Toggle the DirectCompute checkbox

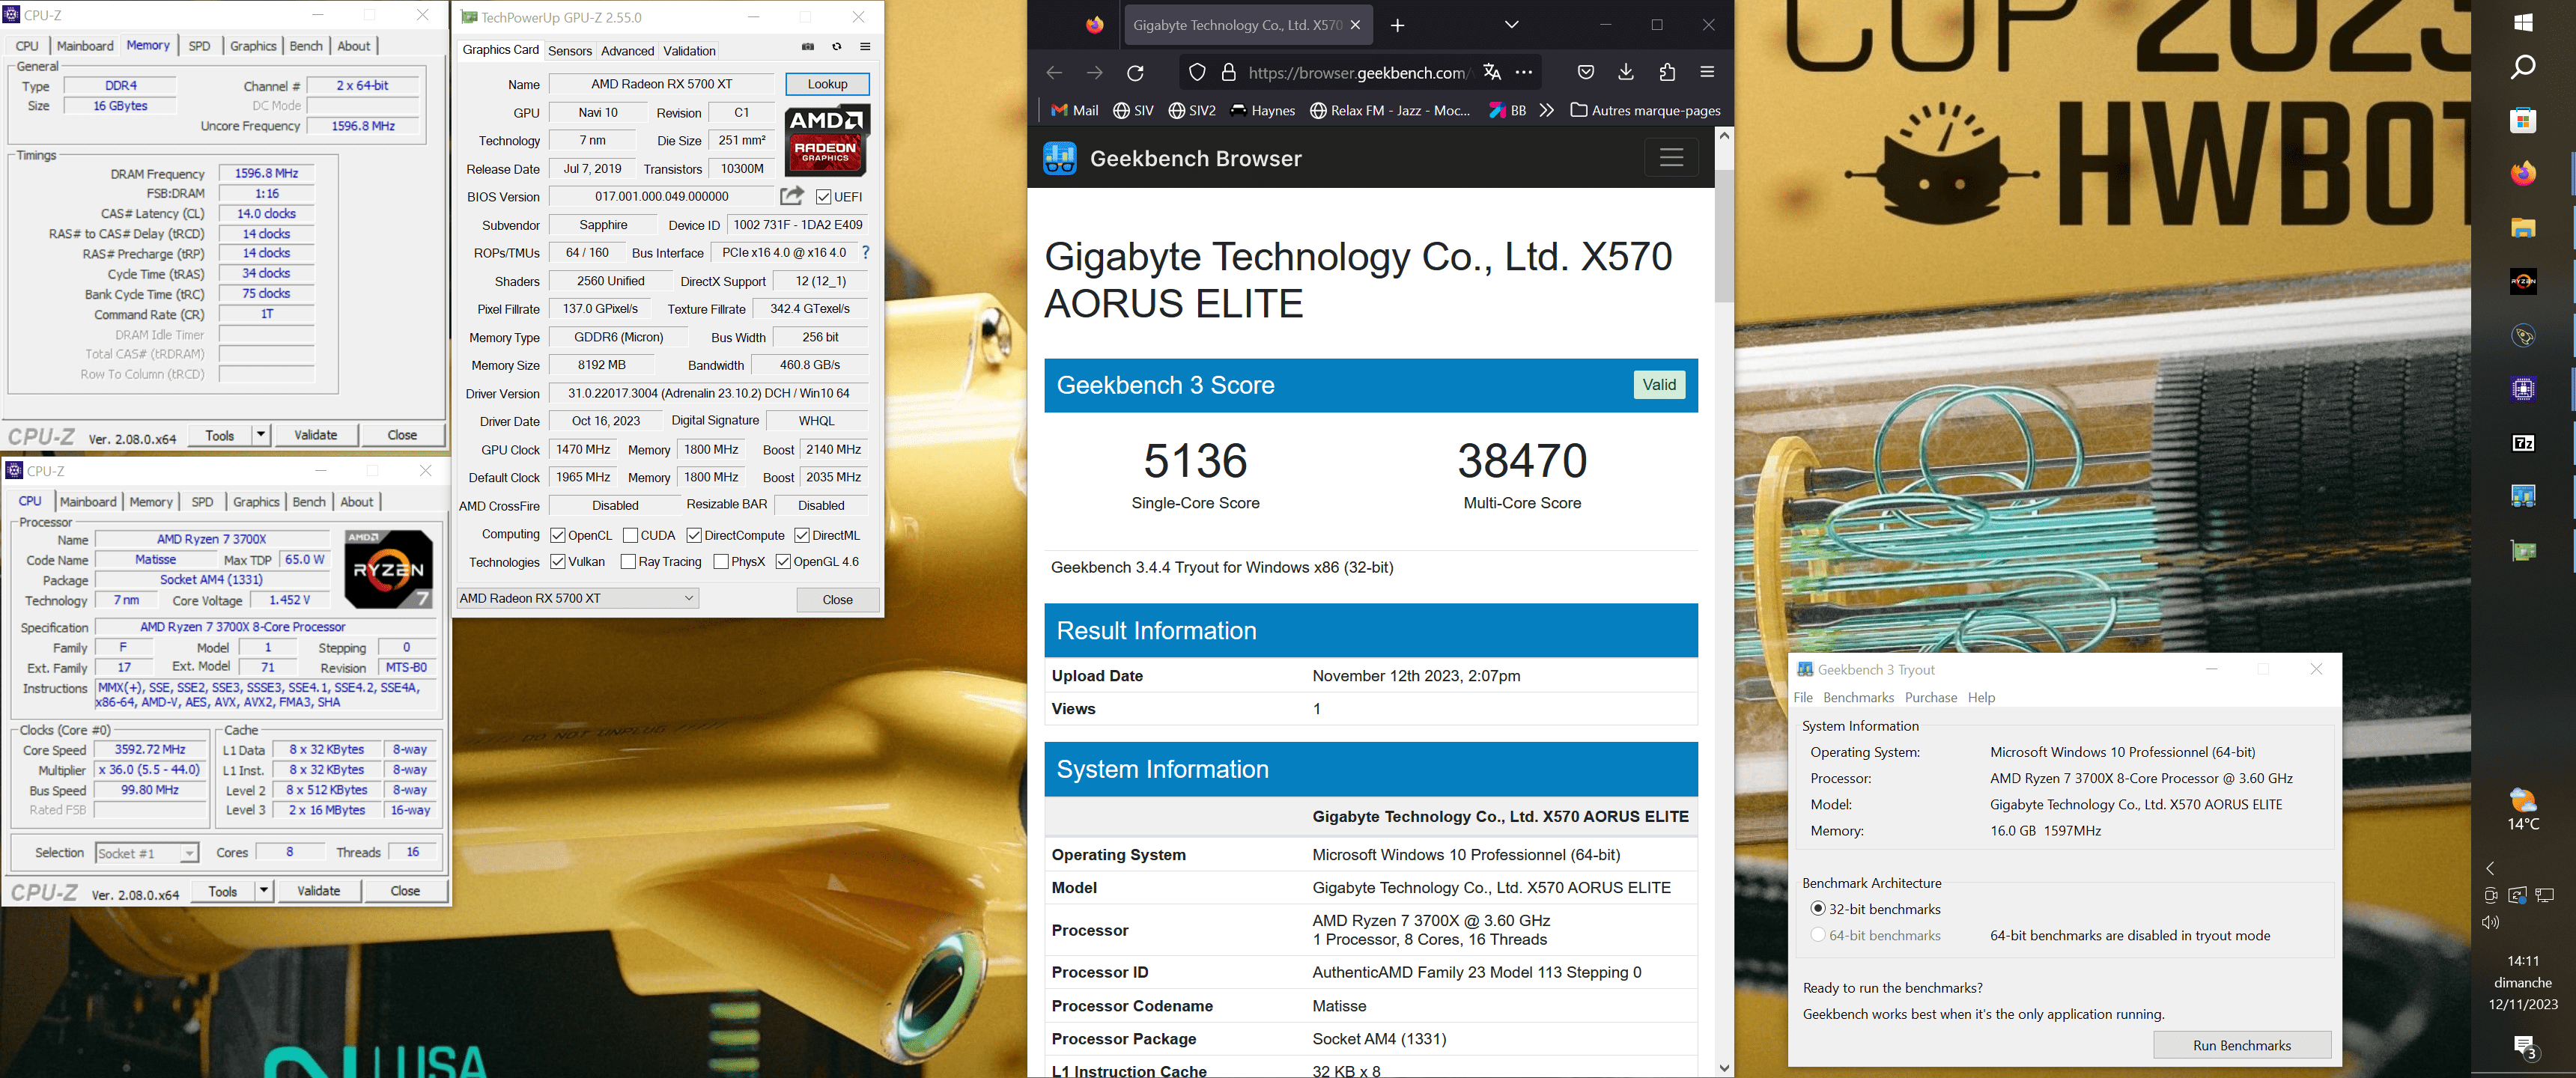point(694,536)
